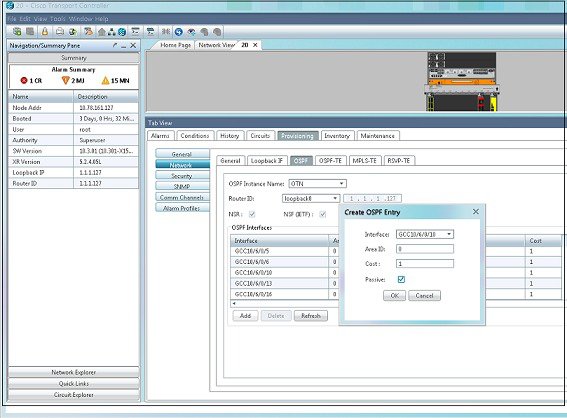Click the link/circuit connector toolbar icon
The width and height of the screenshot is (567, 418).
[x=166, y=32]
